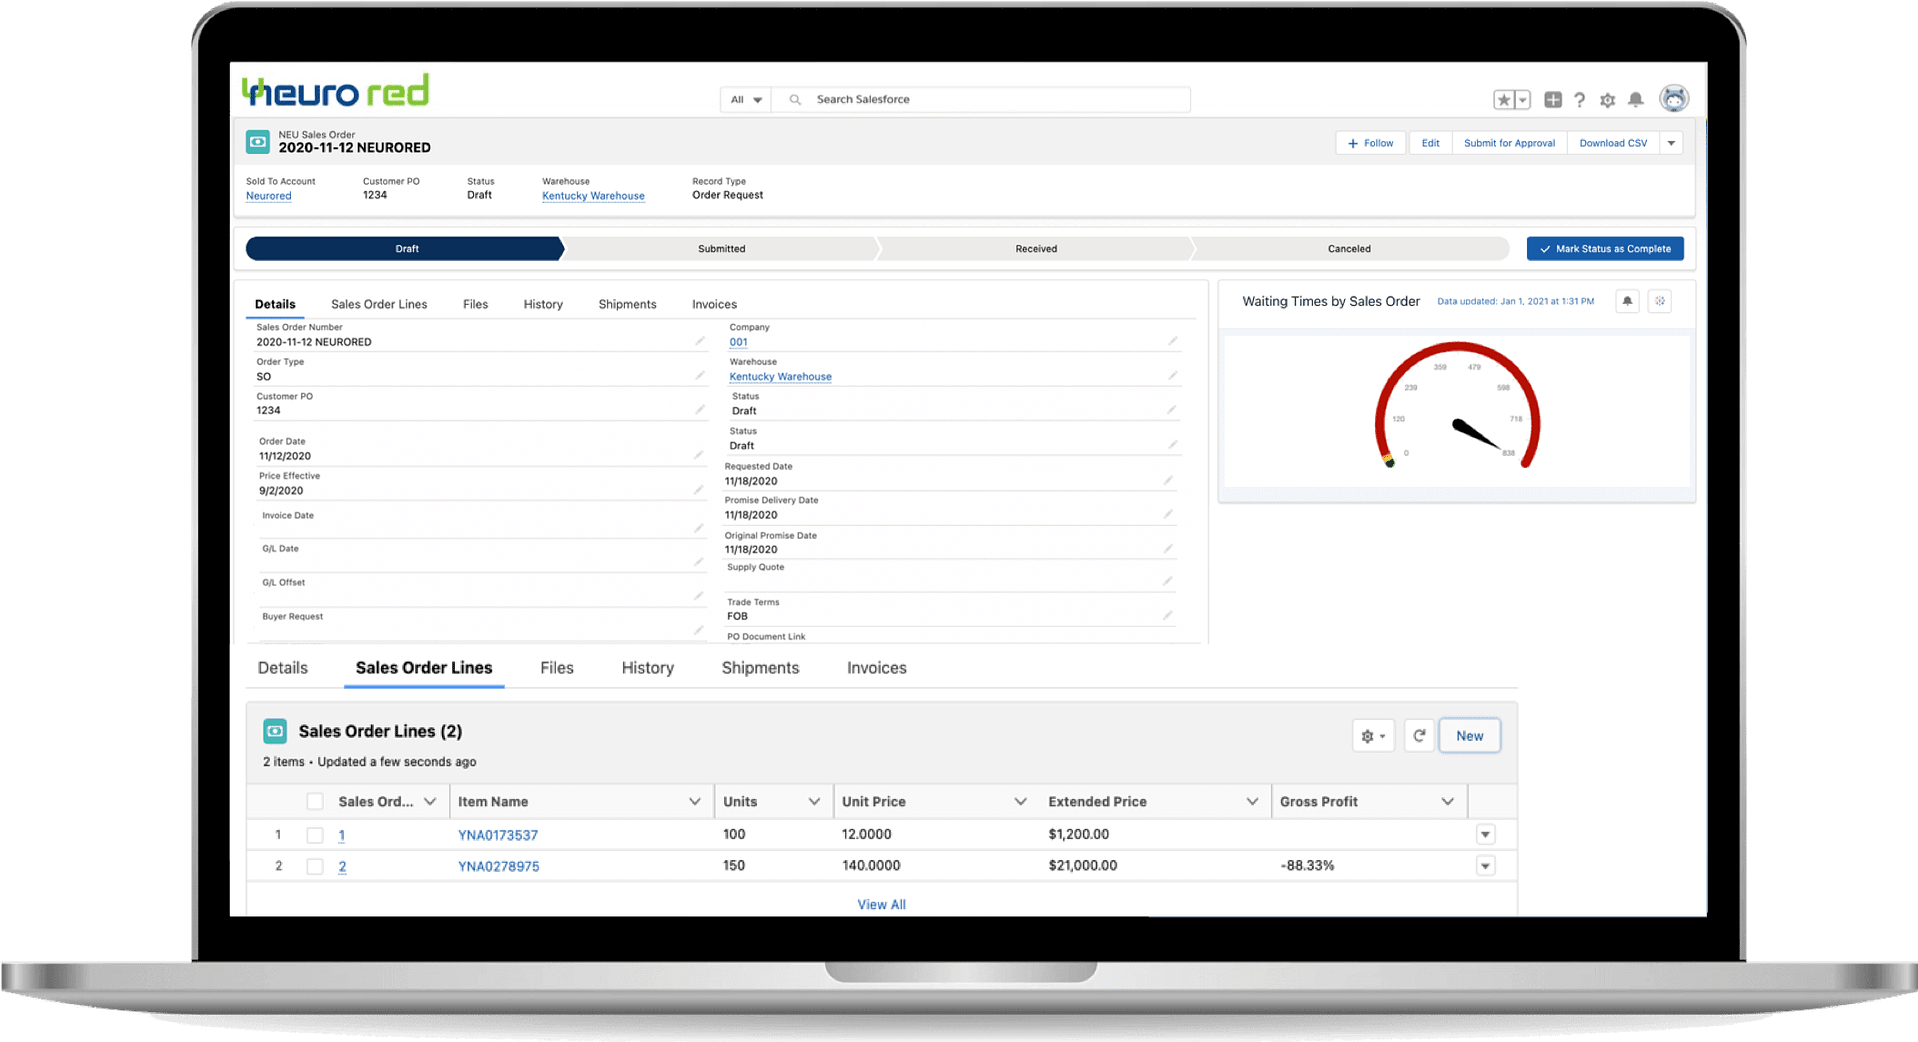Screen dimensions: 1918x1042
Task: Click the waiting times gauge chart
Action: pyautogui.click(x=1457, y=406)
